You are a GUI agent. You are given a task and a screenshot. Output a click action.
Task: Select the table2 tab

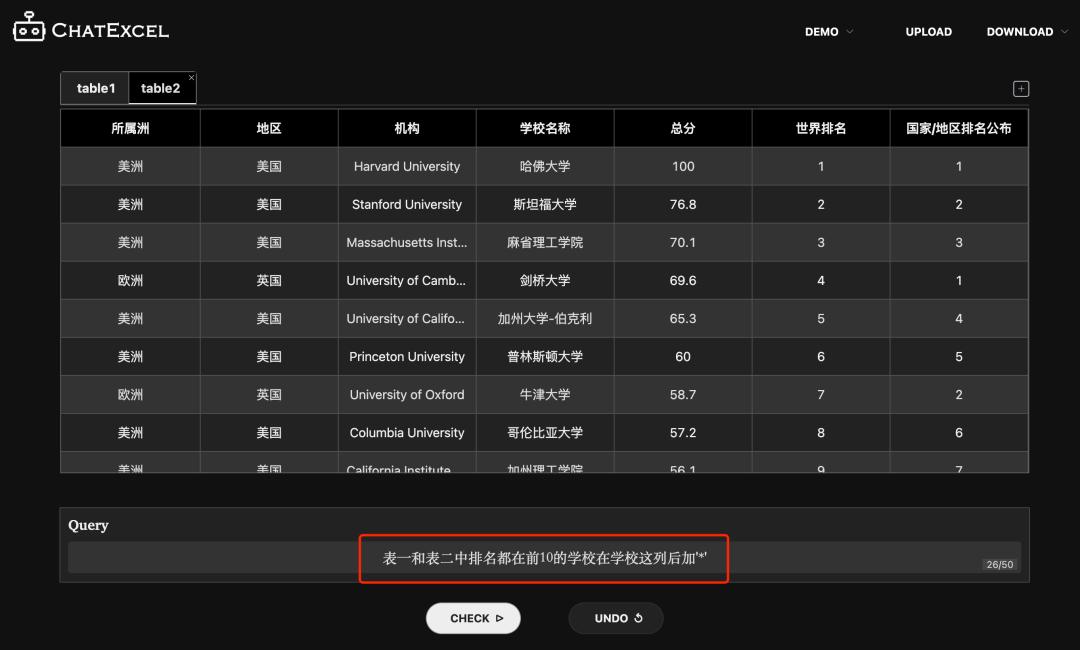coord(162,88)
